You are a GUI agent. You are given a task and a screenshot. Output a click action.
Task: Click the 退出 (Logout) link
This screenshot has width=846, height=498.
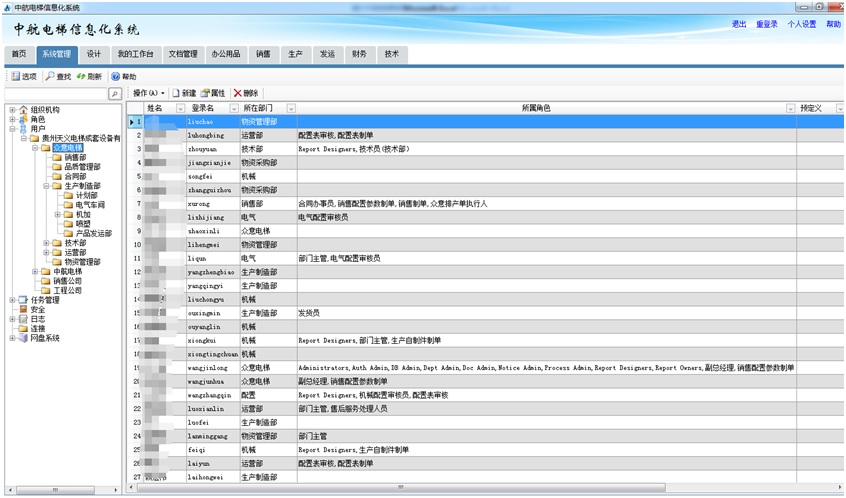point(739,24)
